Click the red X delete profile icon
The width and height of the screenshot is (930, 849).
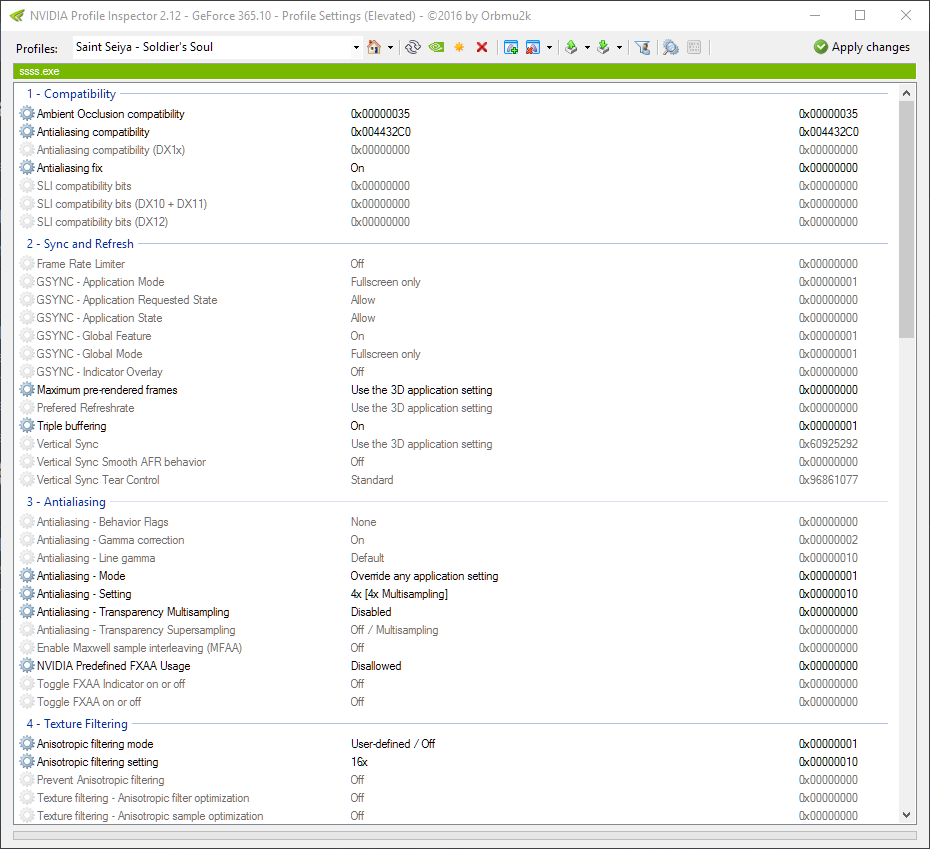pos(482,47)
